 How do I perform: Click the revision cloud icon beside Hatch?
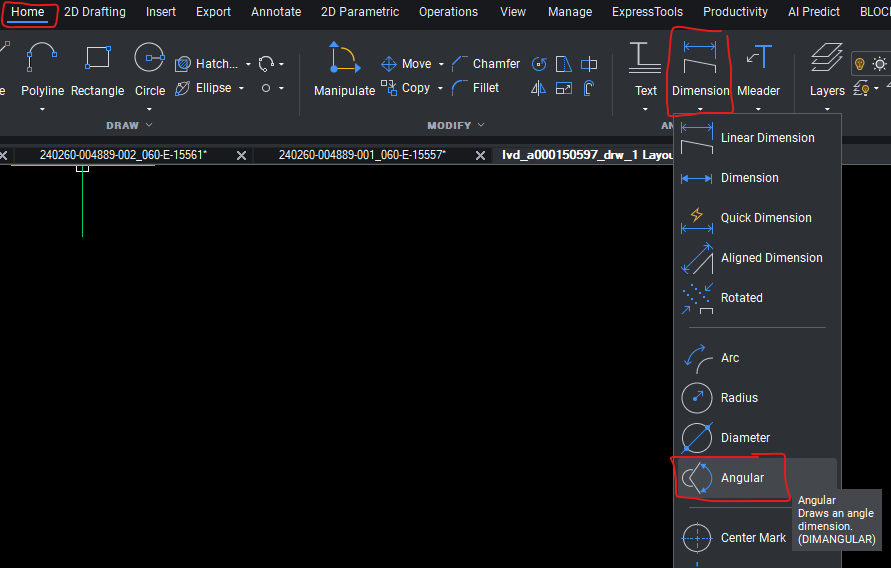tap(266, 64)
